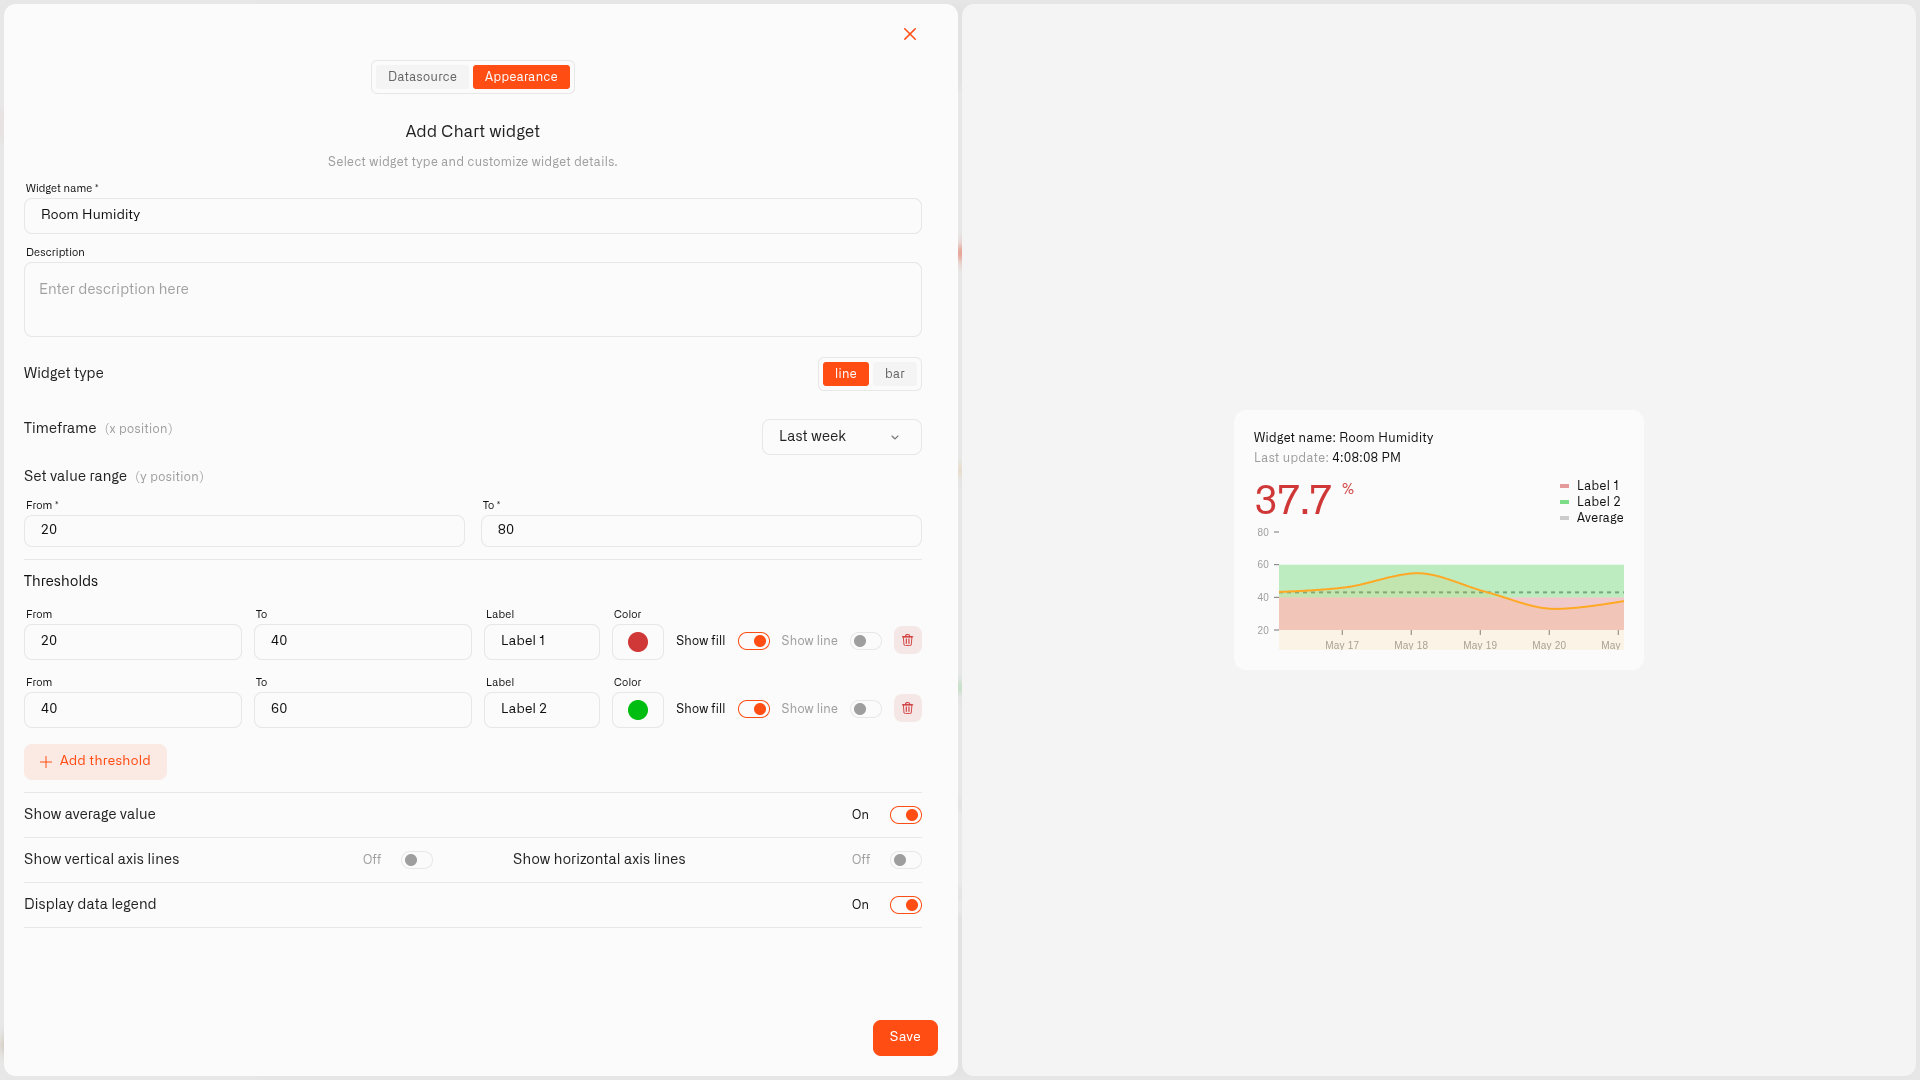Click the Add threshold button

(x=95, y=762)
